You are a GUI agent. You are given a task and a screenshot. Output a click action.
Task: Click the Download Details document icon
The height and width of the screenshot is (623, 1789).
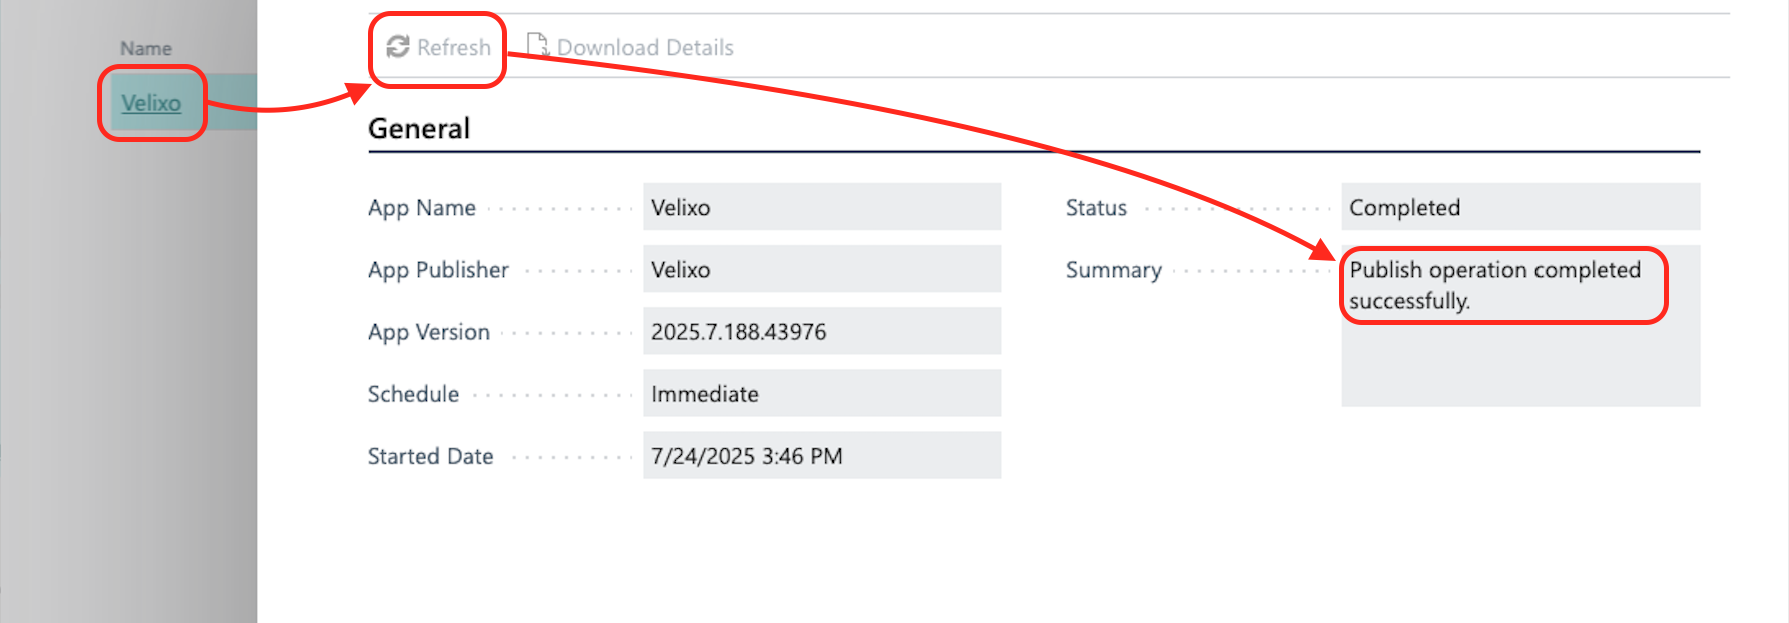point(537,45)
